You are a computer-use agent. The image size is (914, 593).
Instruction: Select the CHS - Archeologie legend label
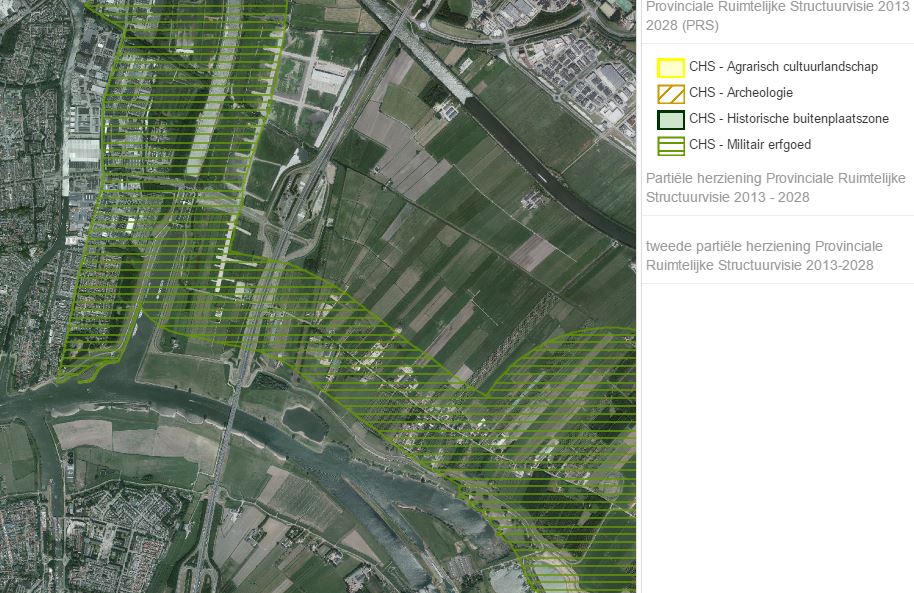tap(741, 93)
